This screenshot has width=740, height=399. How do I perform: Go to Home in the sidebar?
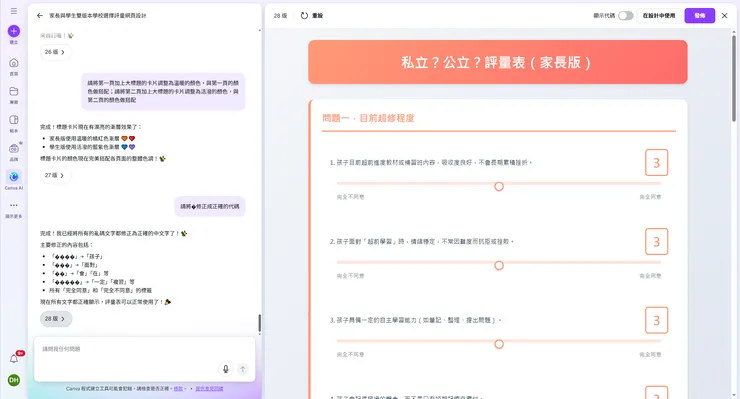(x=14, y=63)
